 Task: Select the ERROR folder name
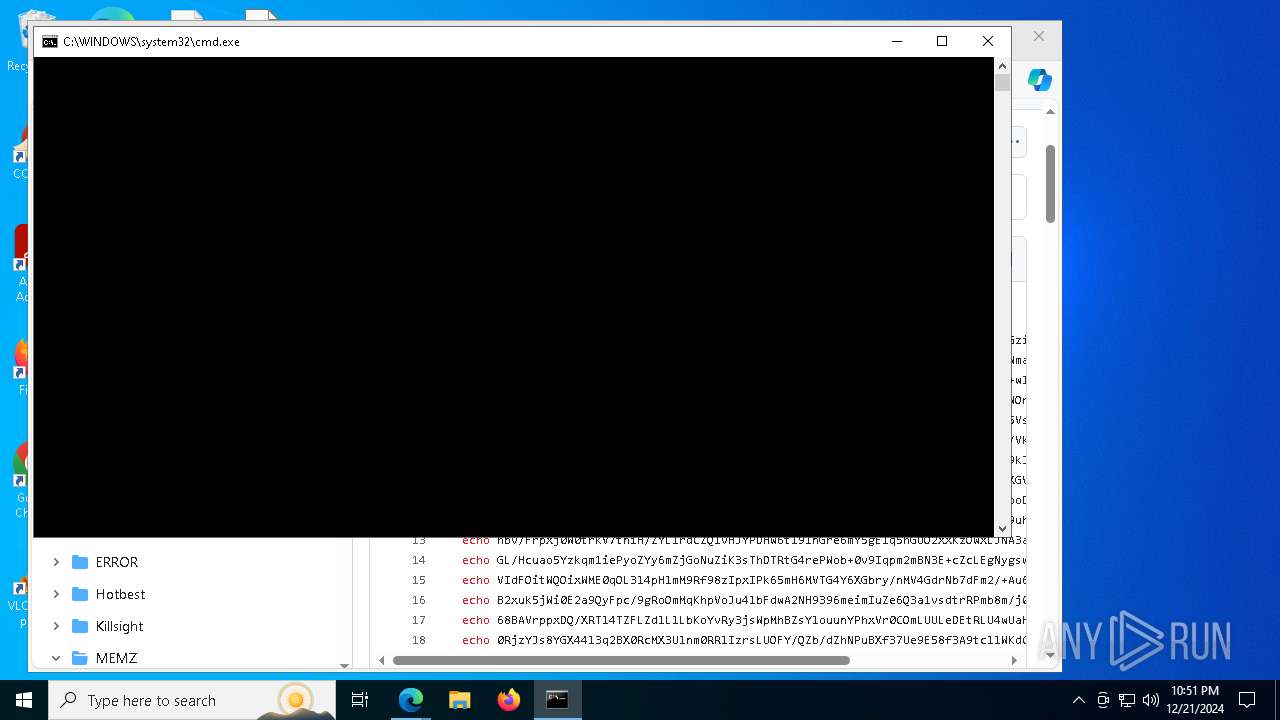[117, 562]
